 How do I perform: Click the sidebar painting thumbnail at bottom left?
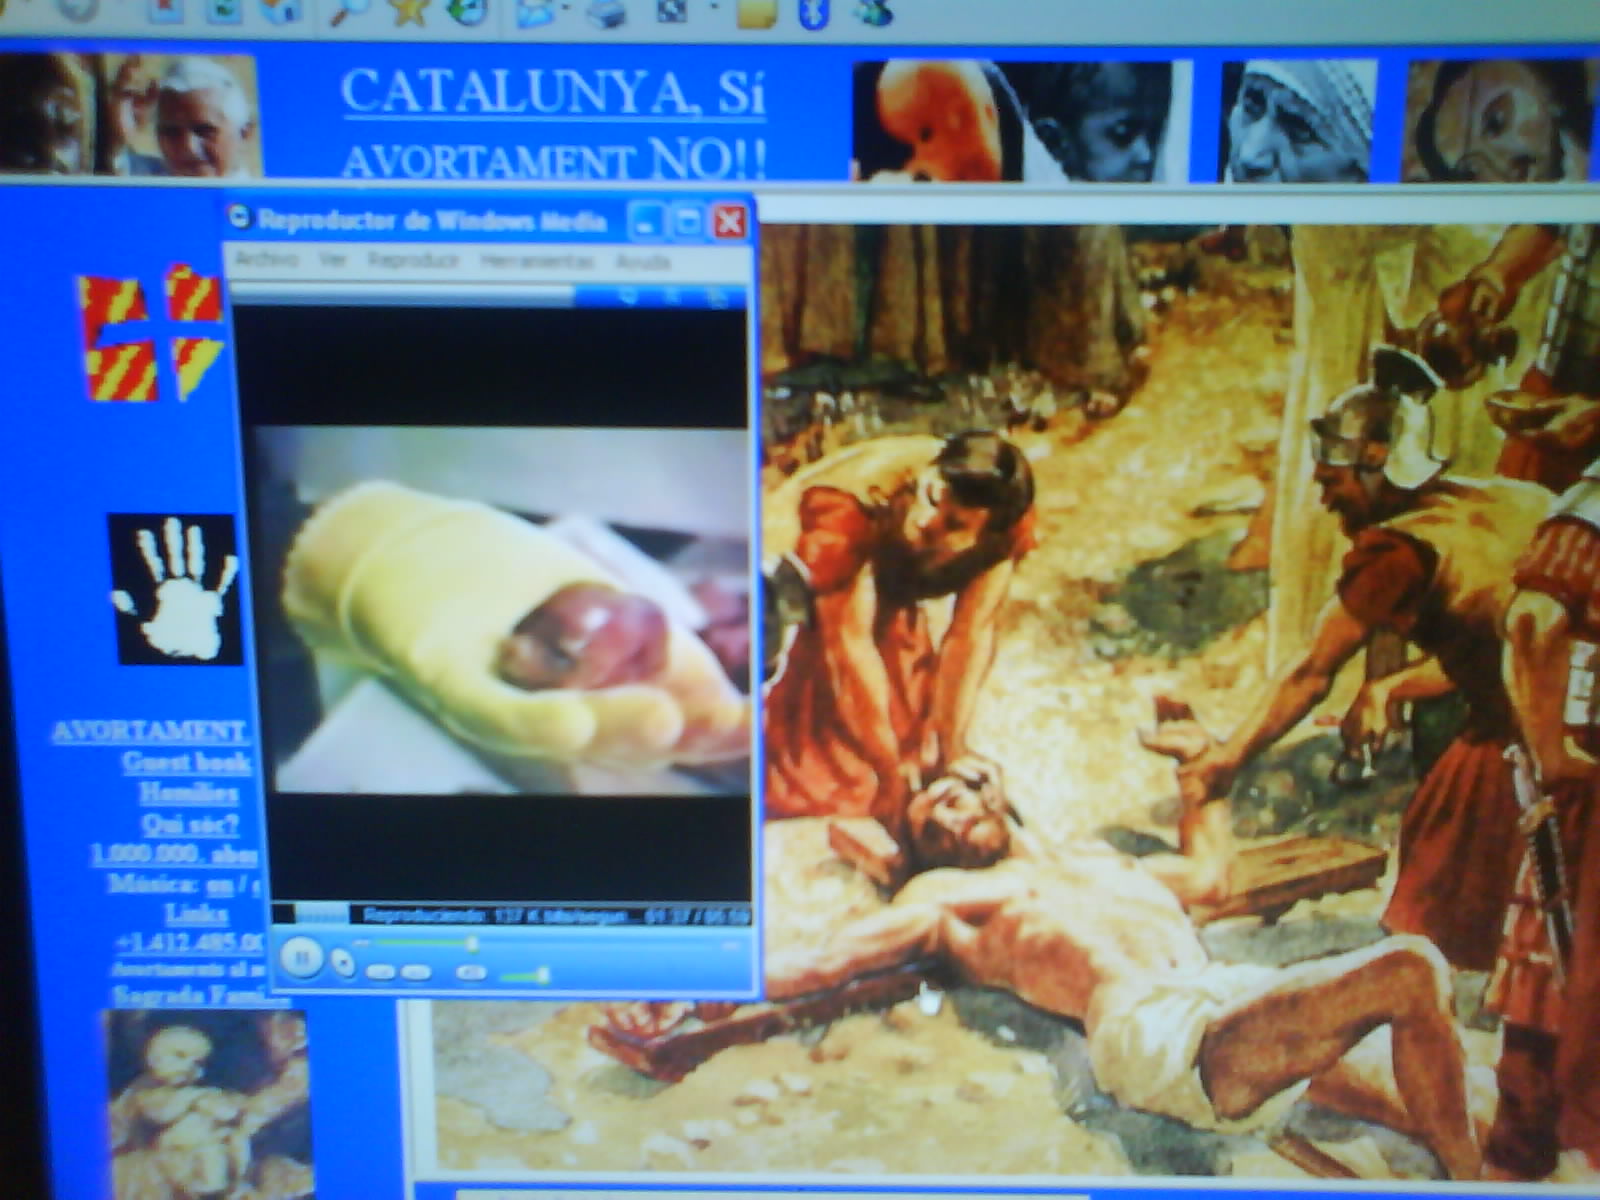(x=208, y=1104)
